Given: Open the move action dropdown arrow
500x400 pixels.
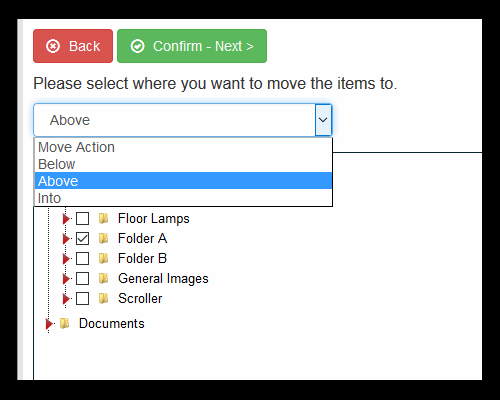Looking at the screenshot, I should (x=323, y=120).
